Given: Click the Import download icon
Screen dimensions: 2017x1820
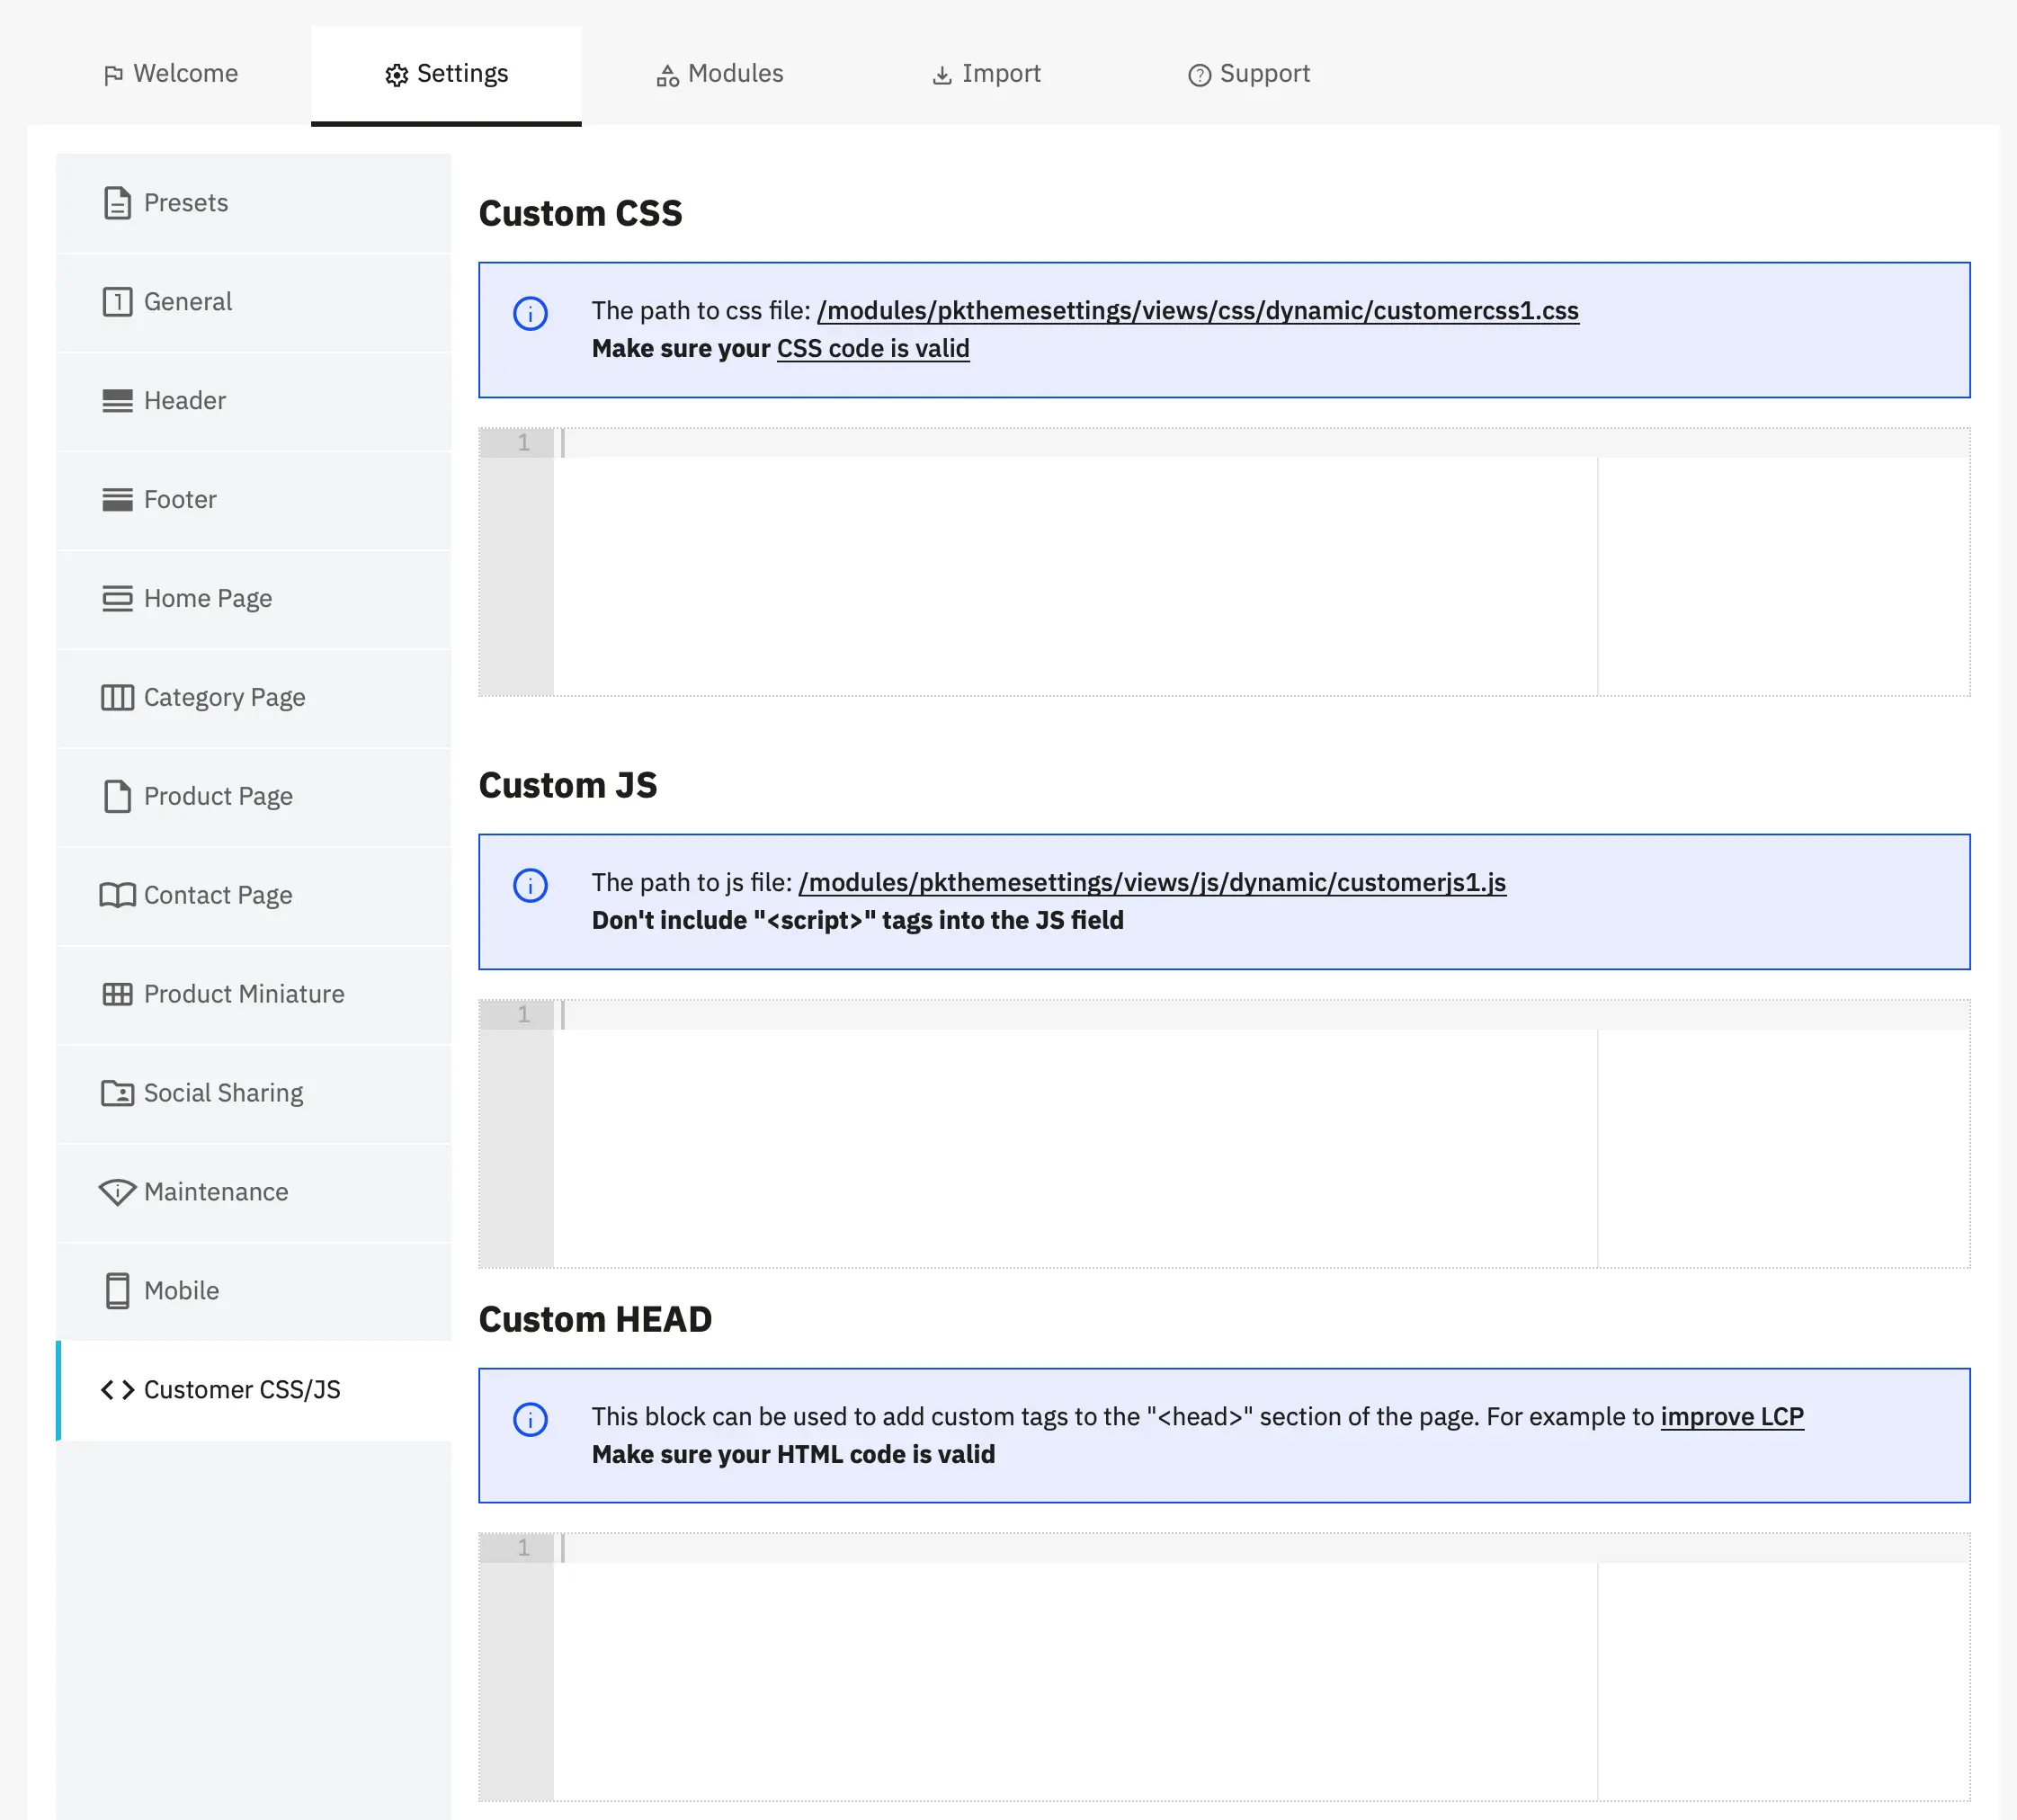Looking at the screenshot, I should [x=942, y=75].
